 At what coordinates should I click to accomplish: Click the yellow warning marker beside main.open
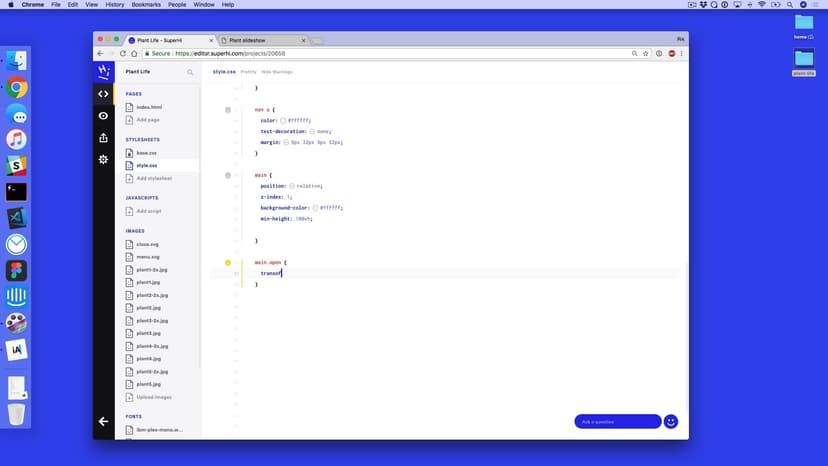click(228, 262)
